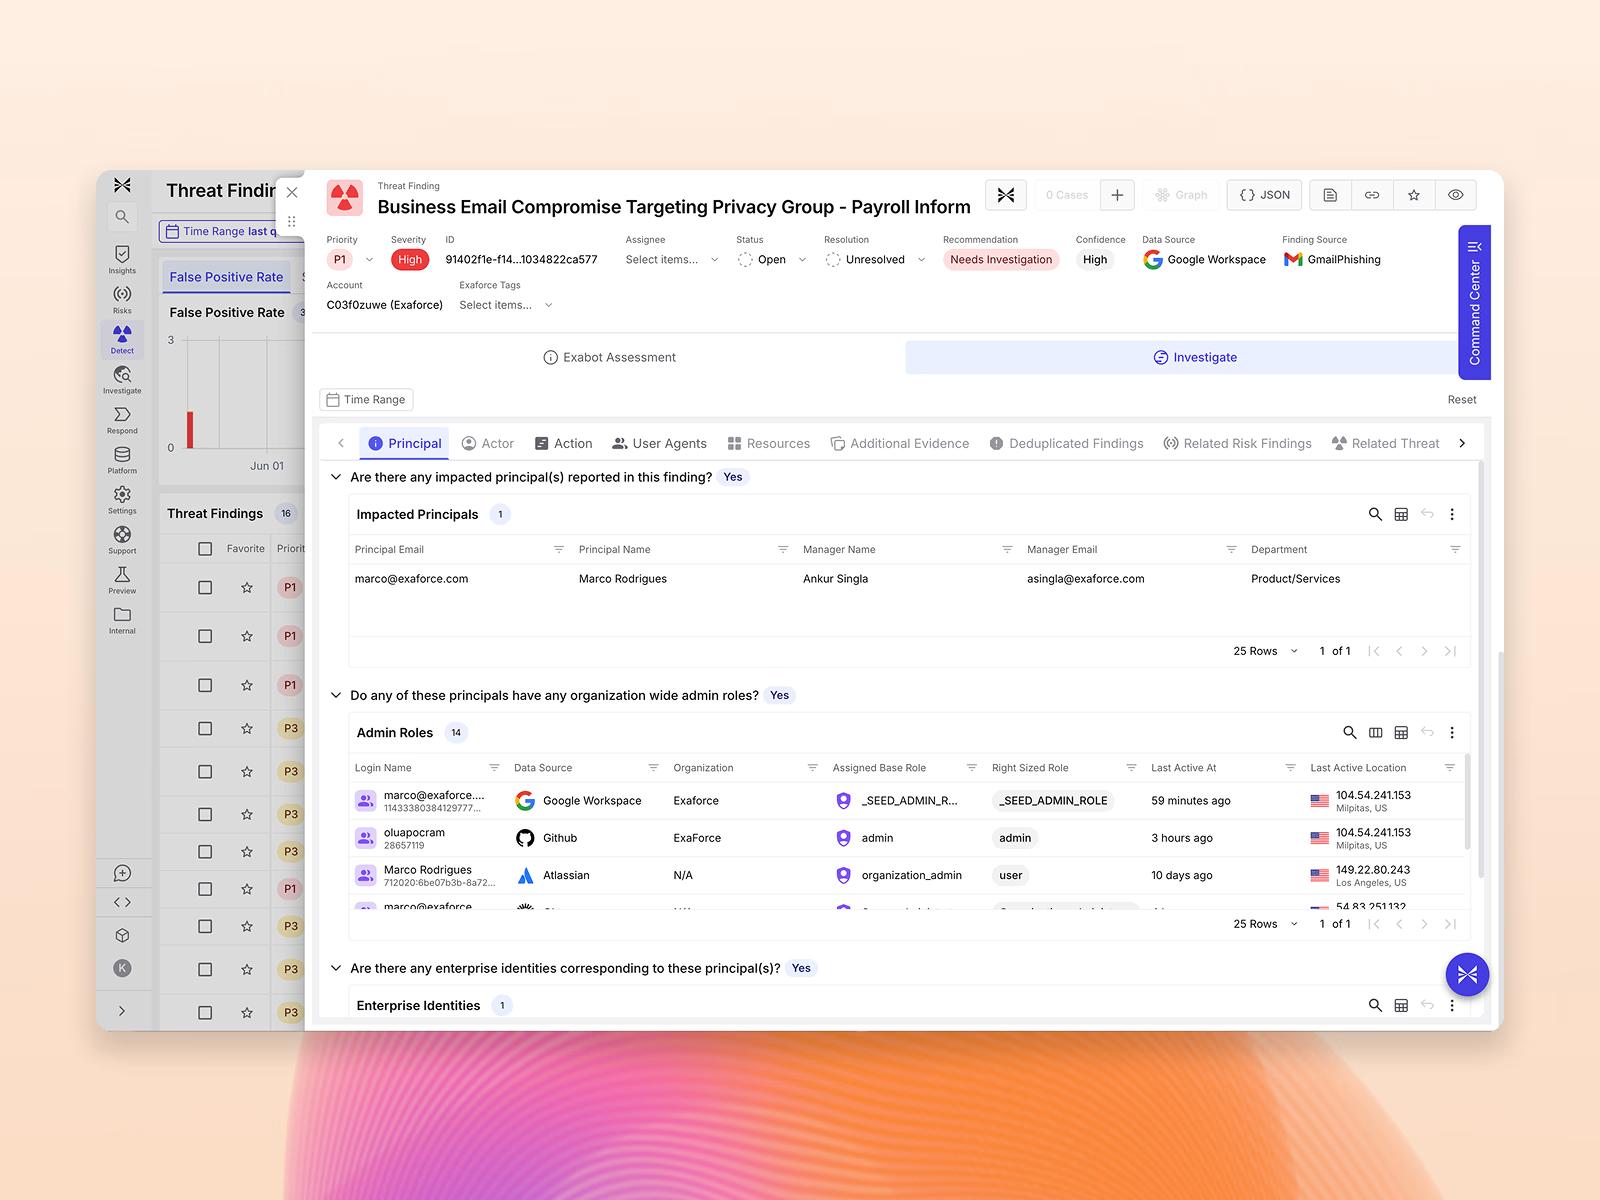Open the Preview flask icon
This screenshot has height=1200, width=1600.
(x=122, y=580)
